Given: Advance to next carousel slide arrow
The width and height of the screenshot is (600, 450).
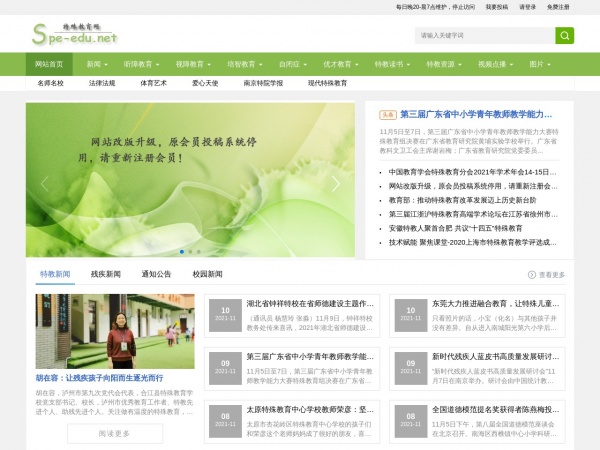Looking at the screenshot, I should pos(336,183).
